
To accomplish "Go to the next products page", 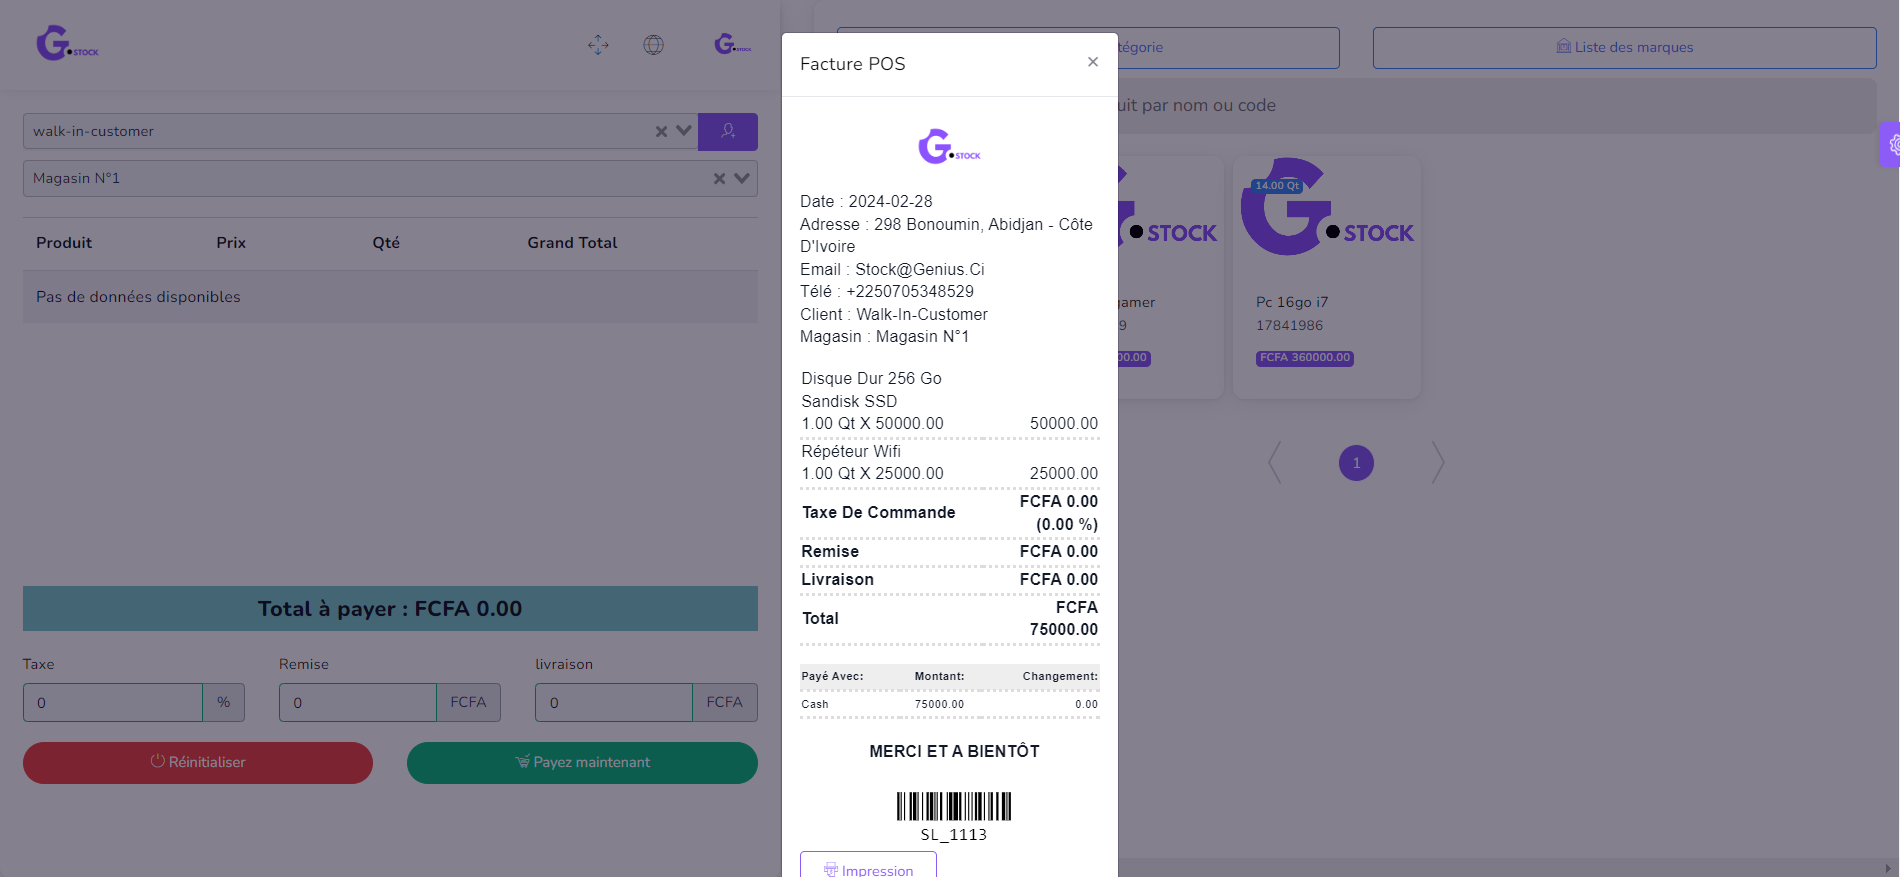I will (1437, 462).
